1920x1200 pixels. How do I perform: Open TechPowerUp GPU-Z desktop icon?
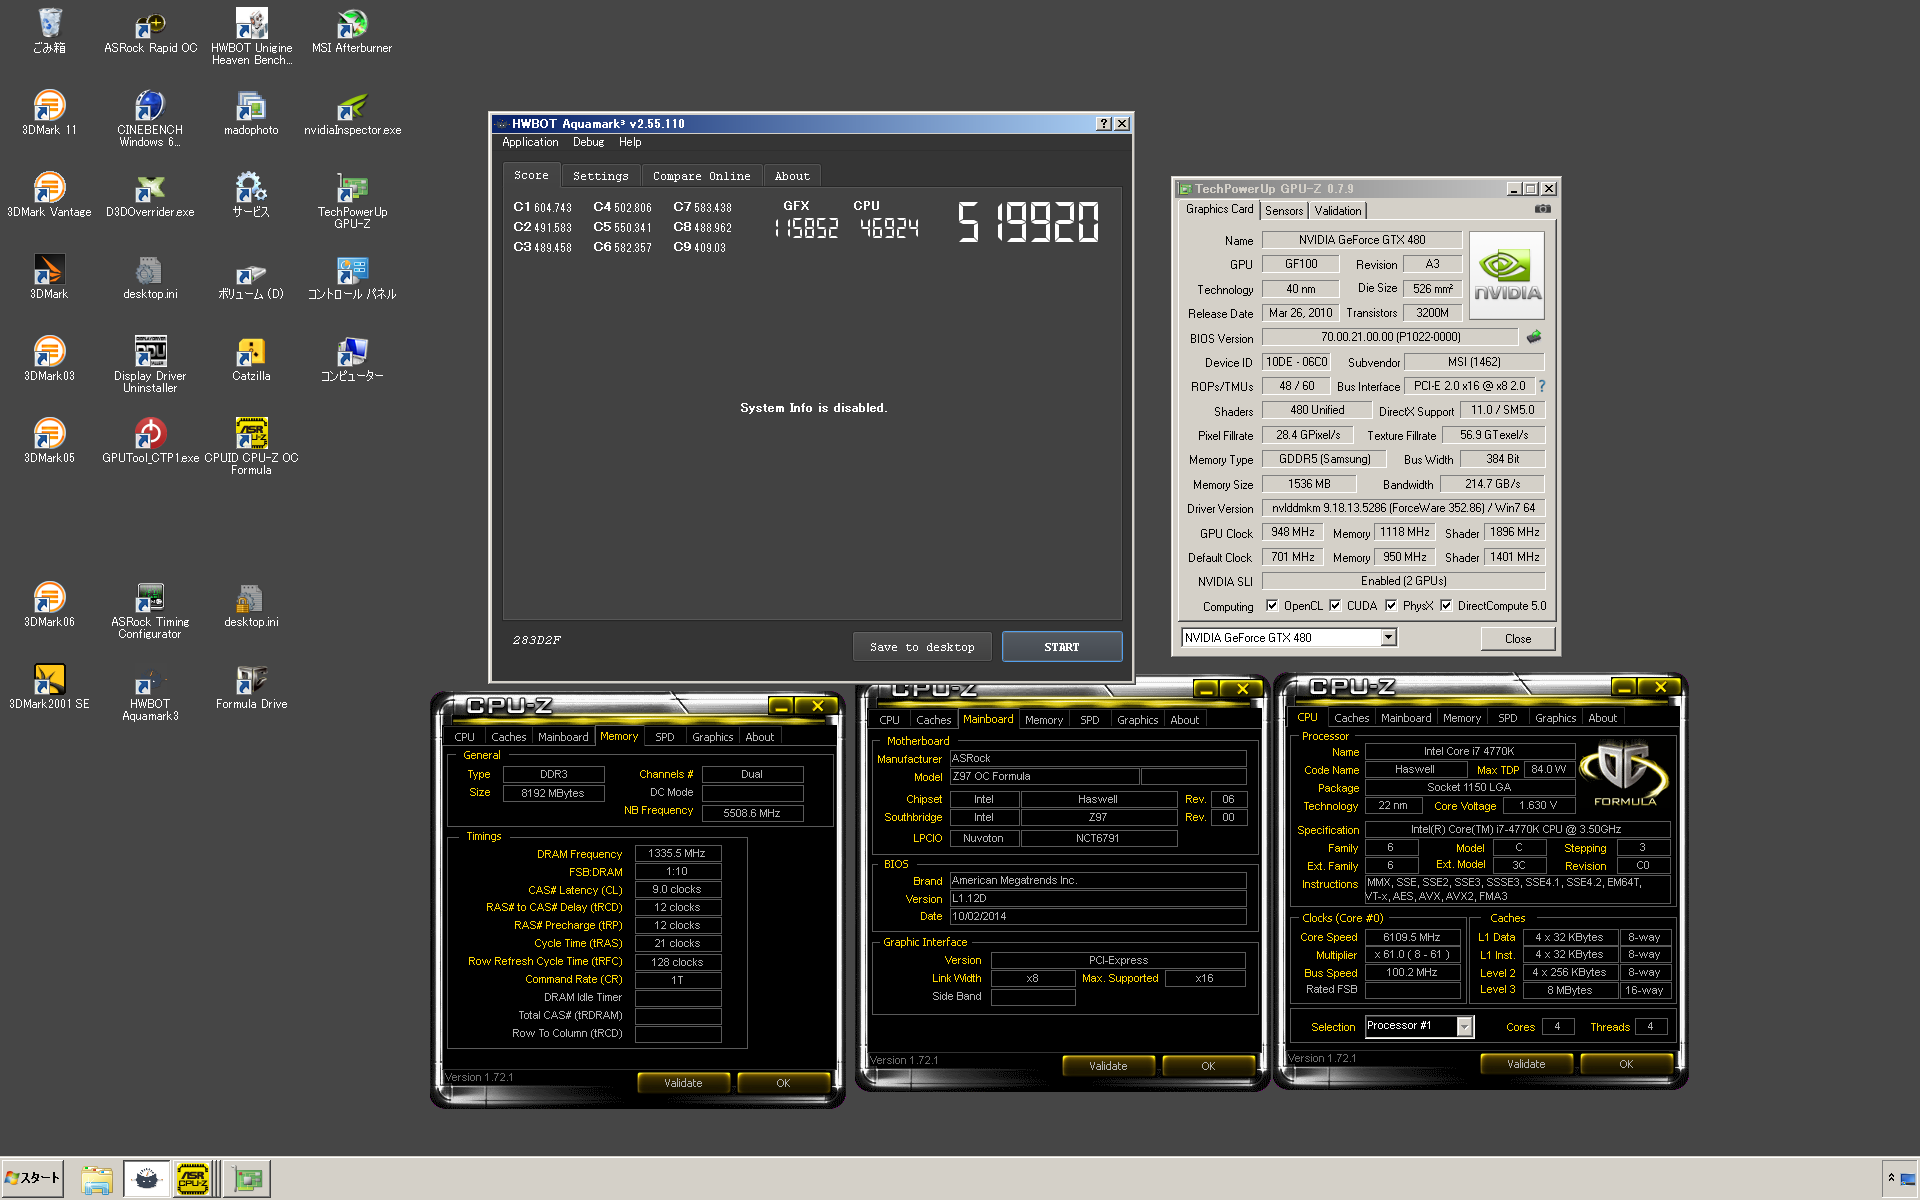[x=352, y=200]
